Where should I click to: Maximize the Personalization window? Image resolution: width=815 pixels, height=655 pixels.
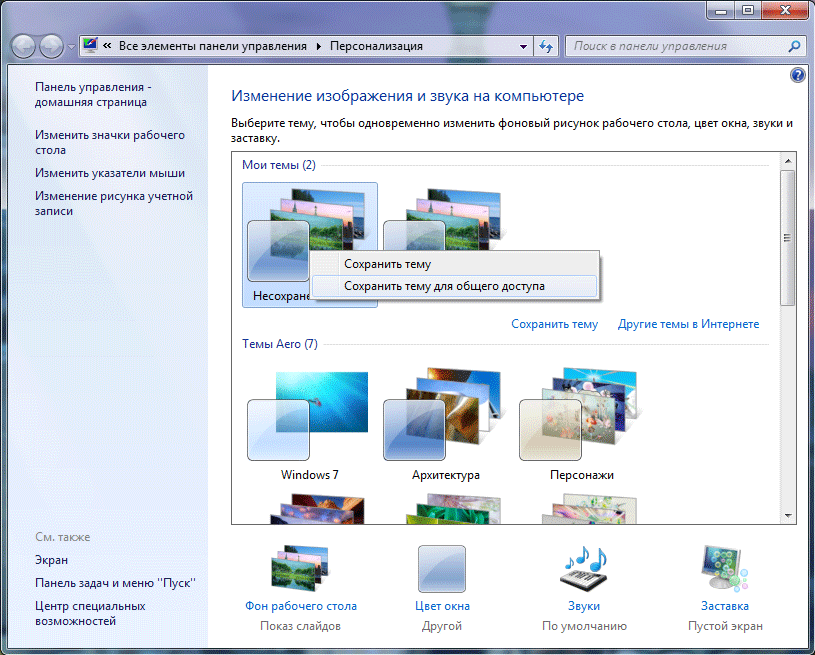[x=747, y=10]
